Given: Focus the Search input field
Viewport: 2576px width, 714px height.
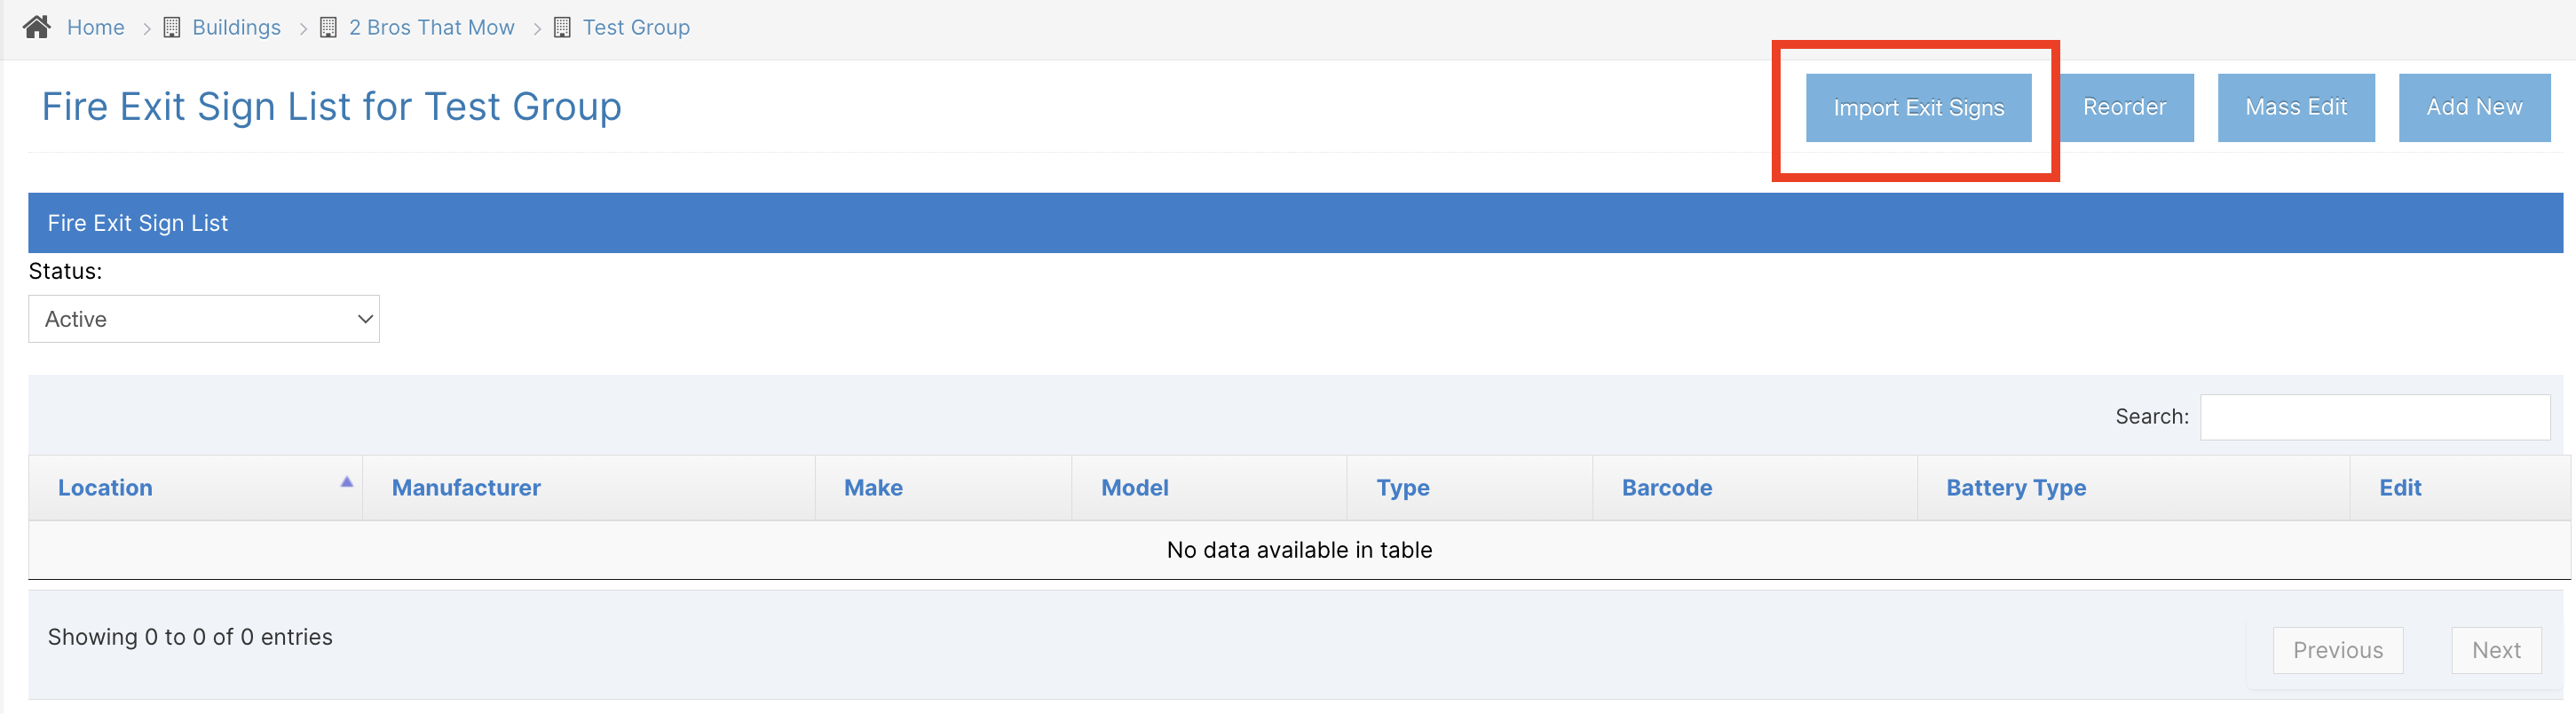Looking at the screenshot, I should (x=2375, y=417).
